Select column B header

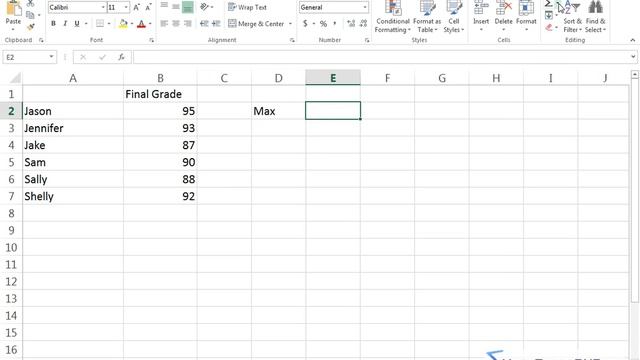[x=160, y=78]
